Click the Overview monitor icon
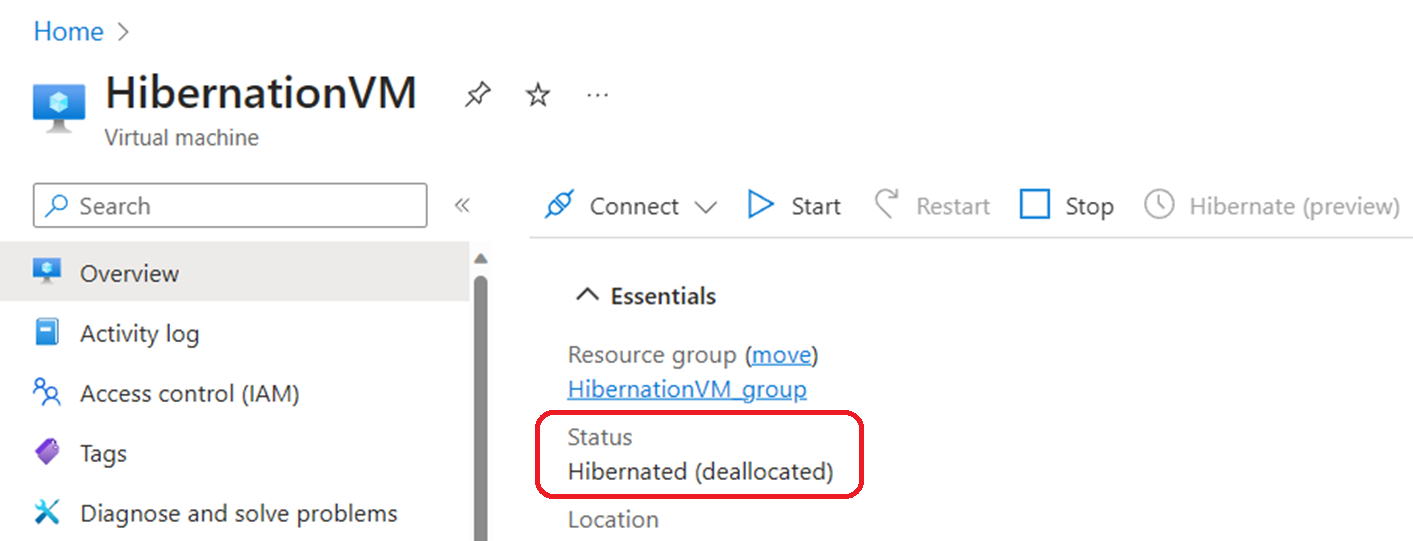Viewport: 1413px width, 541px height. tap(47, 272)
